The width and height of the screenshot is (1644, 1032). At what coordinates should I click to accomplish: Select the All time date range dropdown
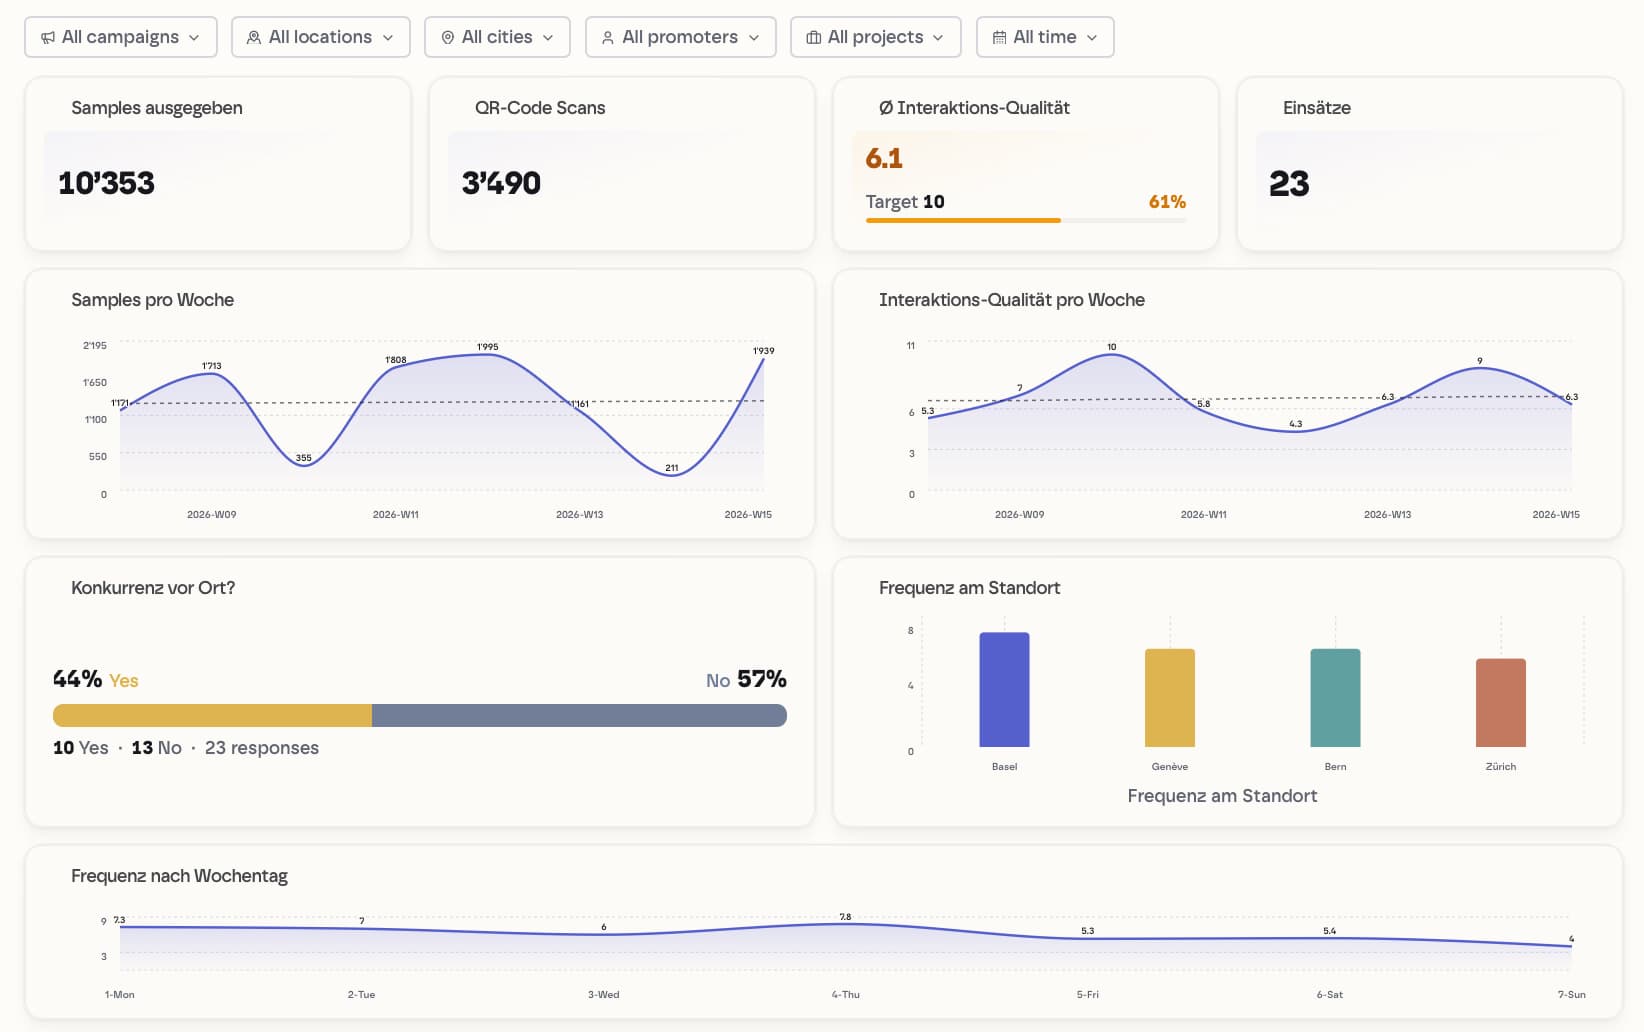[x=1045, y=37]
